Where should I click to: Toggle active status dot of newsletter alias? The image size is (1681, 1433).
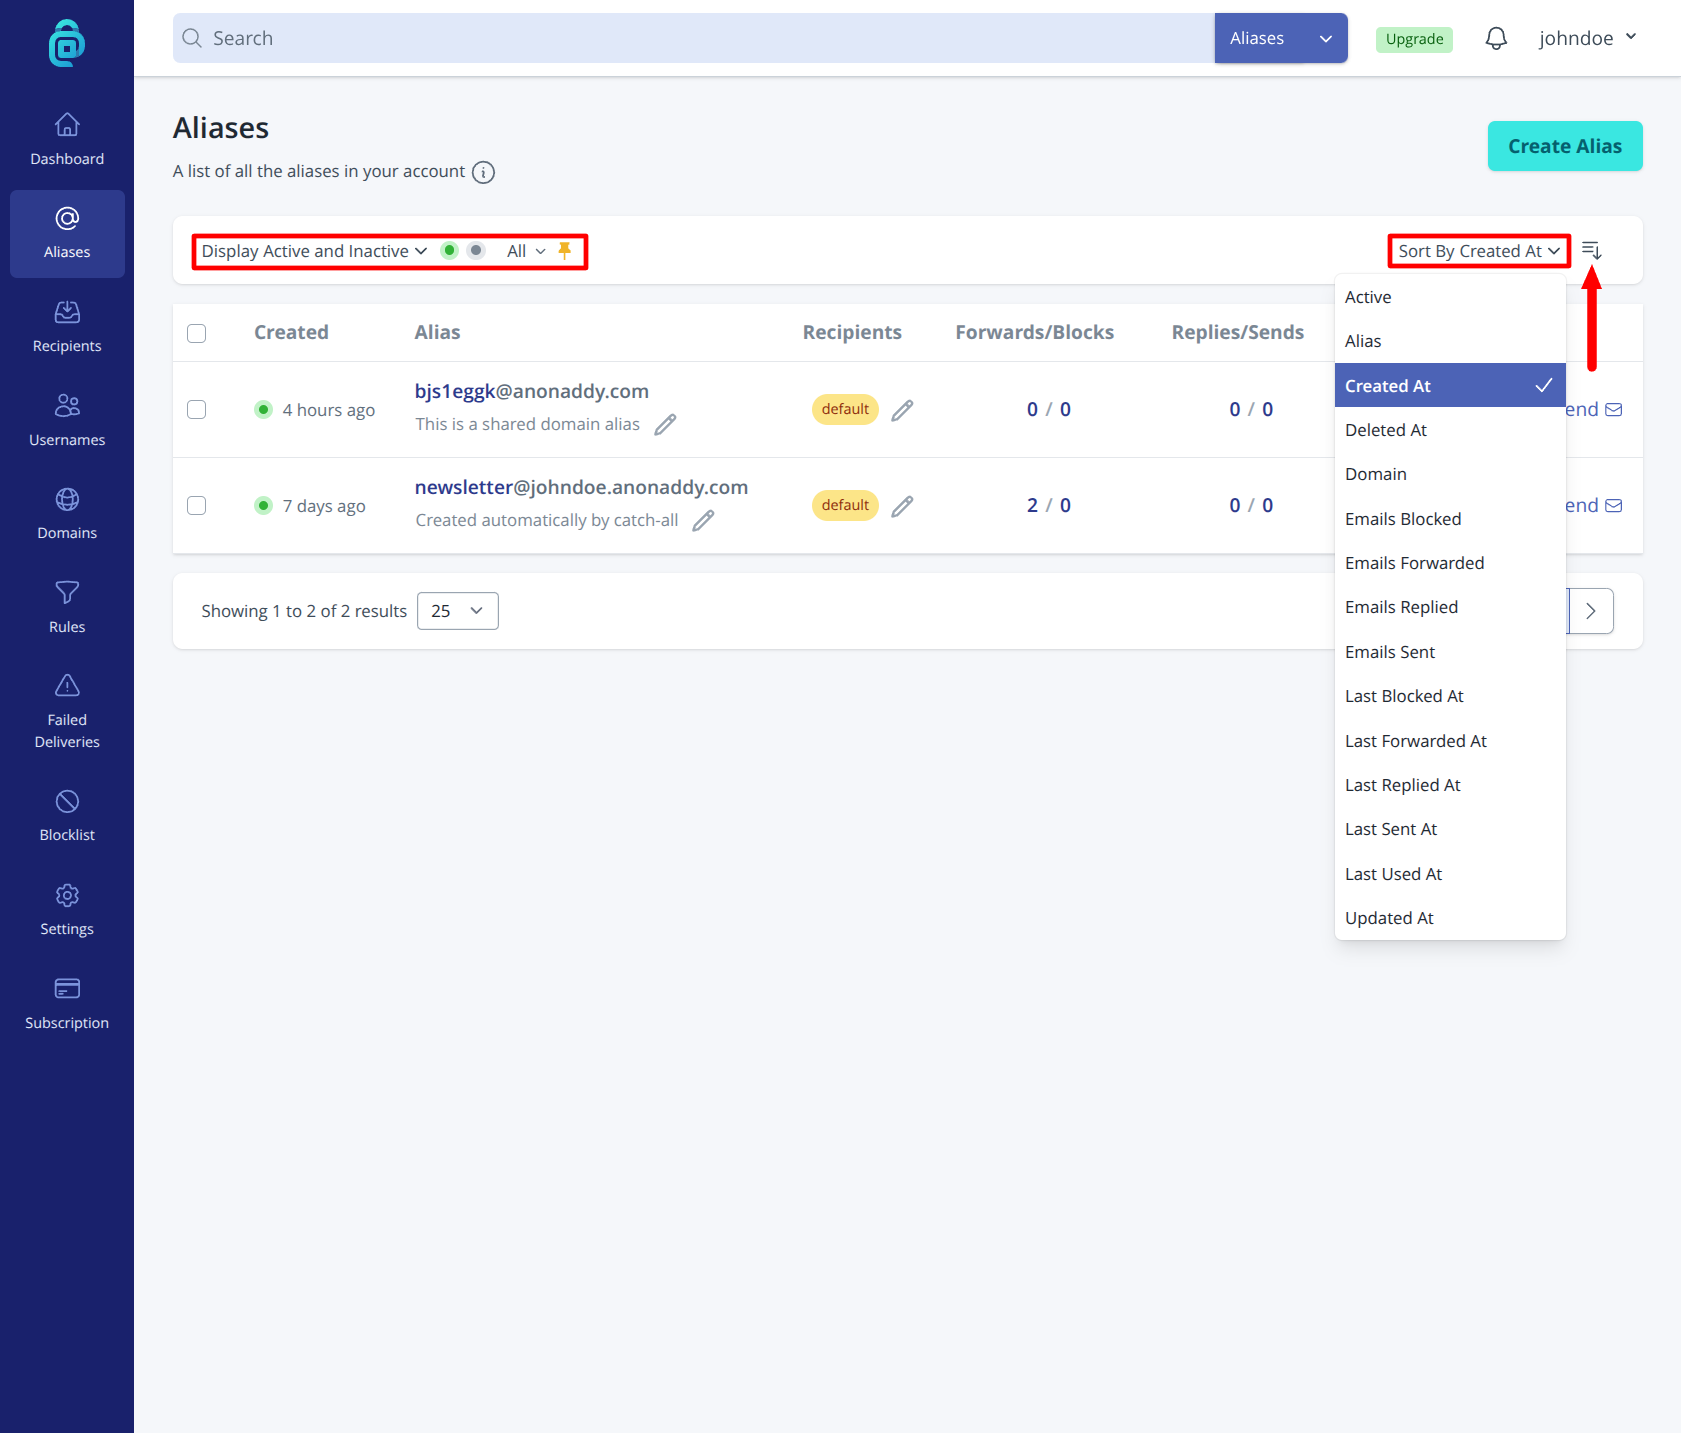click(x=263, y=506)
